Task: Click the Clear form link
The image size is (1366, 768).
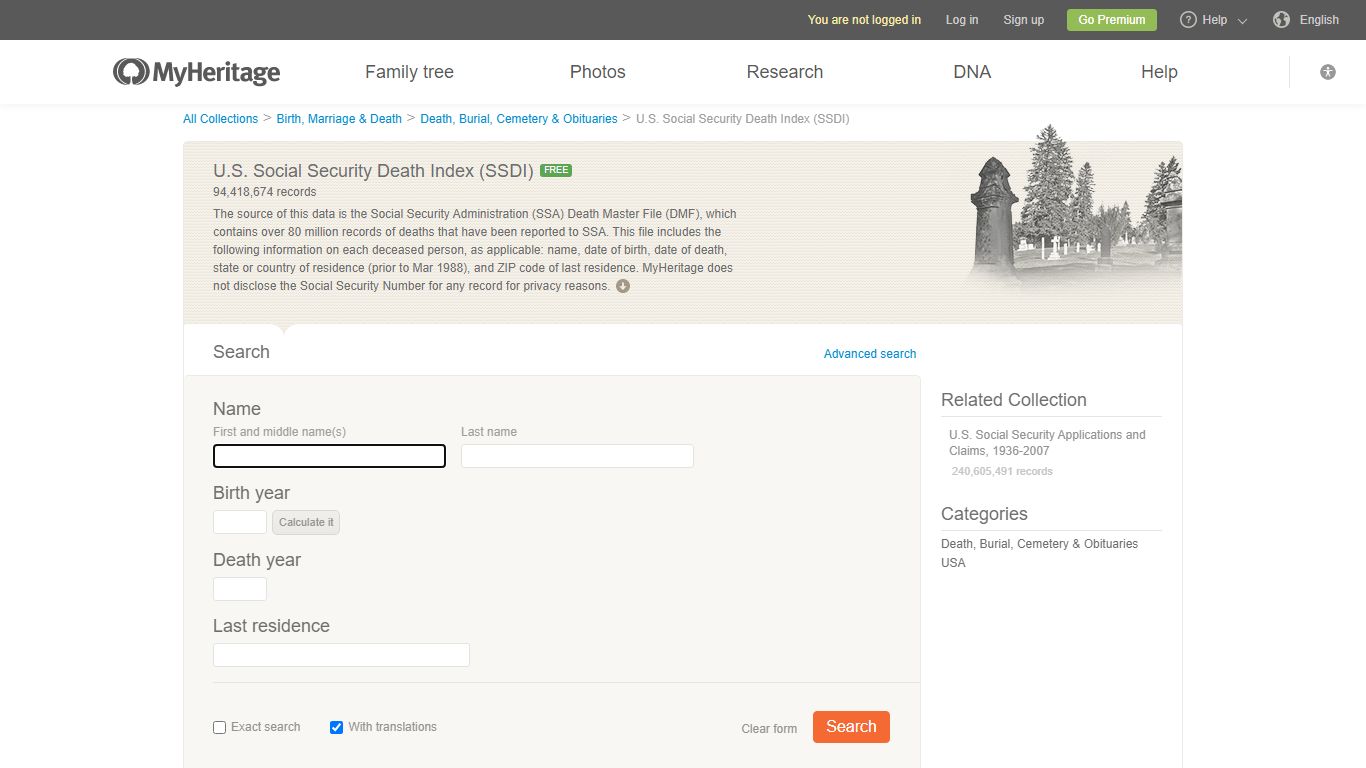Action: point(769,729)
